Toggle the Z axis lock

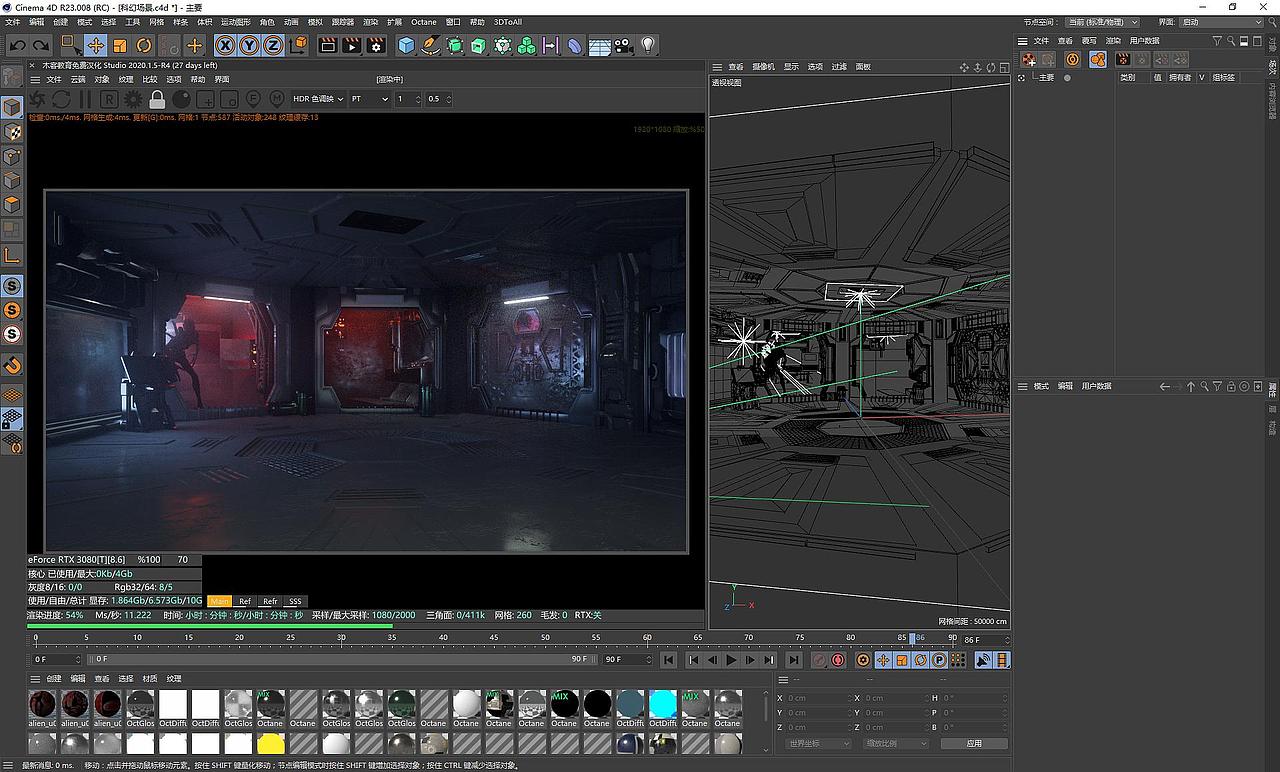tap(272, 45)
